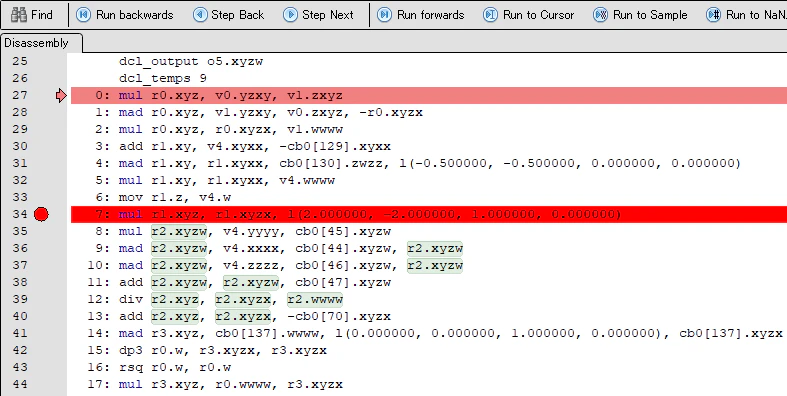Viewport: 787px width, 396px height.
Task: Select instruction 1: mad r0.xyz line
Action: coord(259,112)
